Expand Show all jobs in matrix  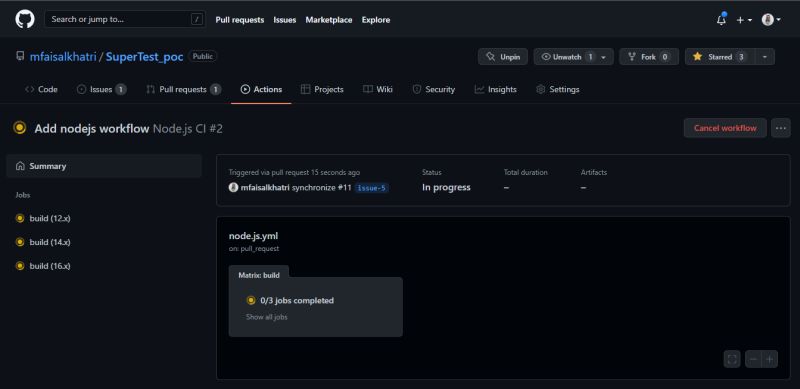pos(266,317)
